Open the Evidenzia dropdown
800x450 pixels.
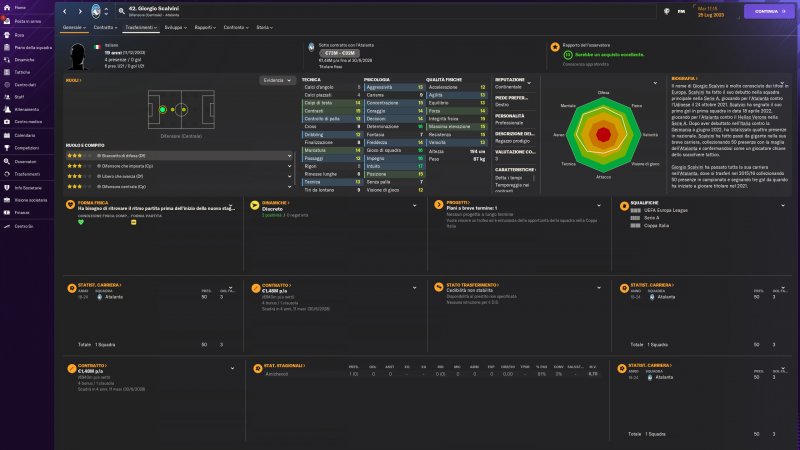(x=278, y=80)
